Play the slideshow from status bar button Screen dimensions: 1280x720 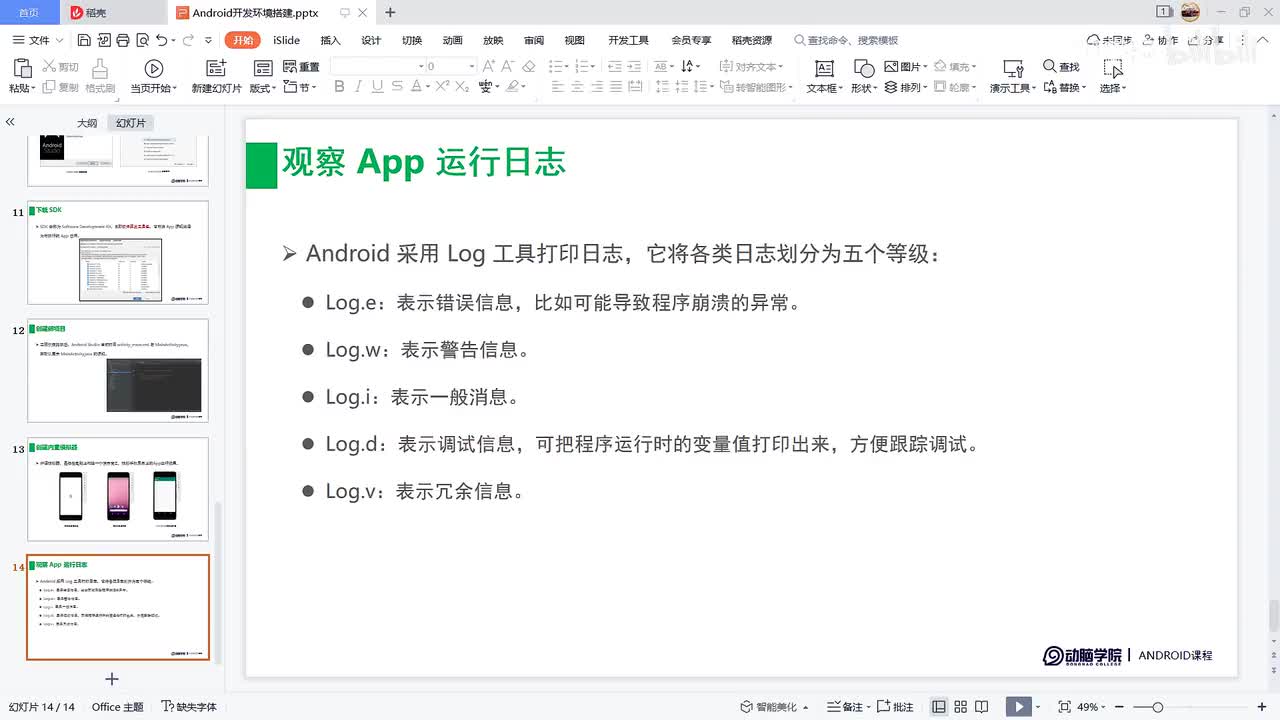click(x=1018, y=707)
